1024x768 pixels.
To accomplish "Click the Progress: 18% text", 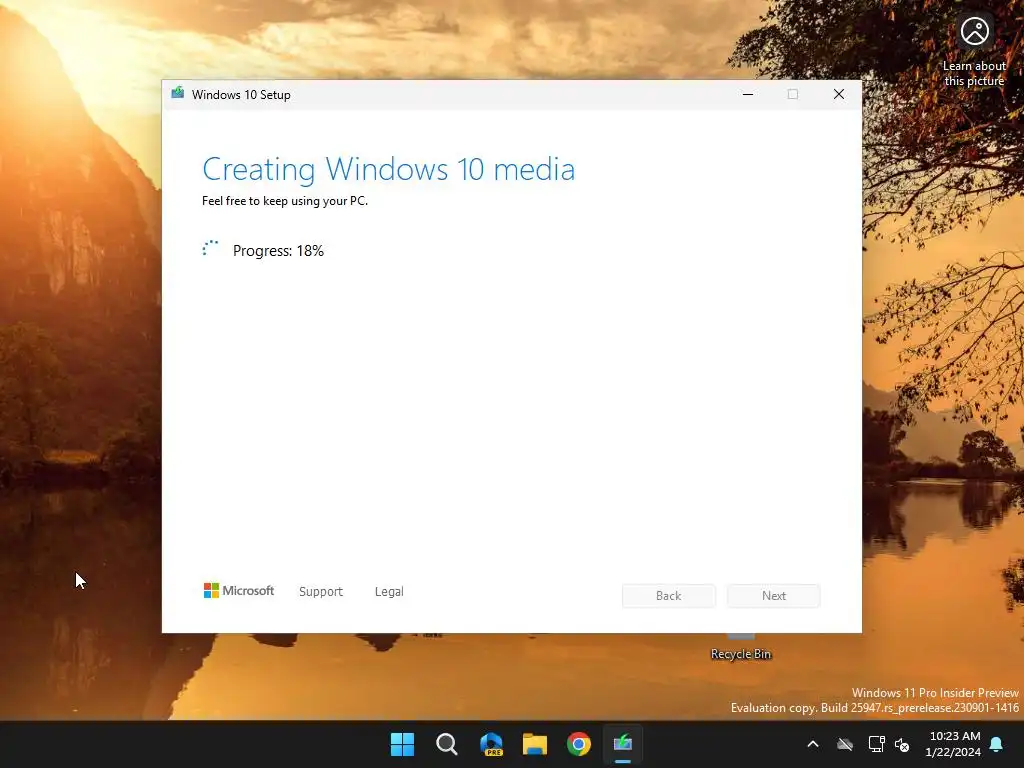I will pos(278,251).
